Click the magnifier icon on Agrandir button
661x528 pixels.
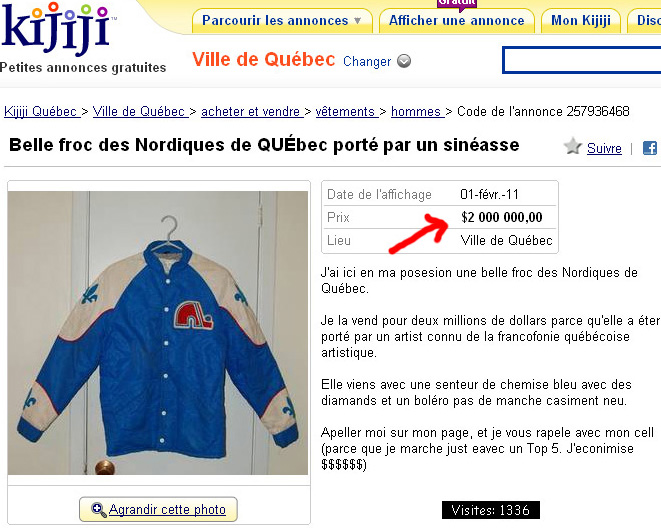[x=99, y=510]
